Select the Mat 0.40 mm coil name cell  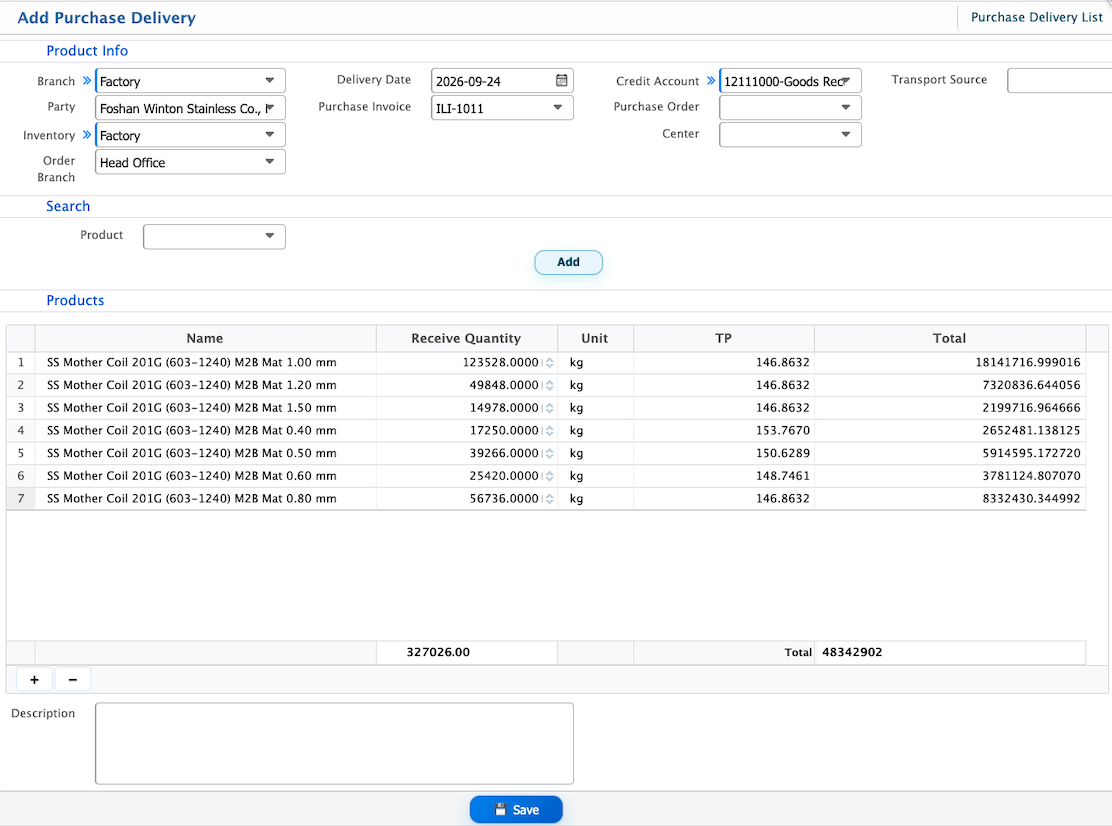pyautogui.click(x=205, y=430)
